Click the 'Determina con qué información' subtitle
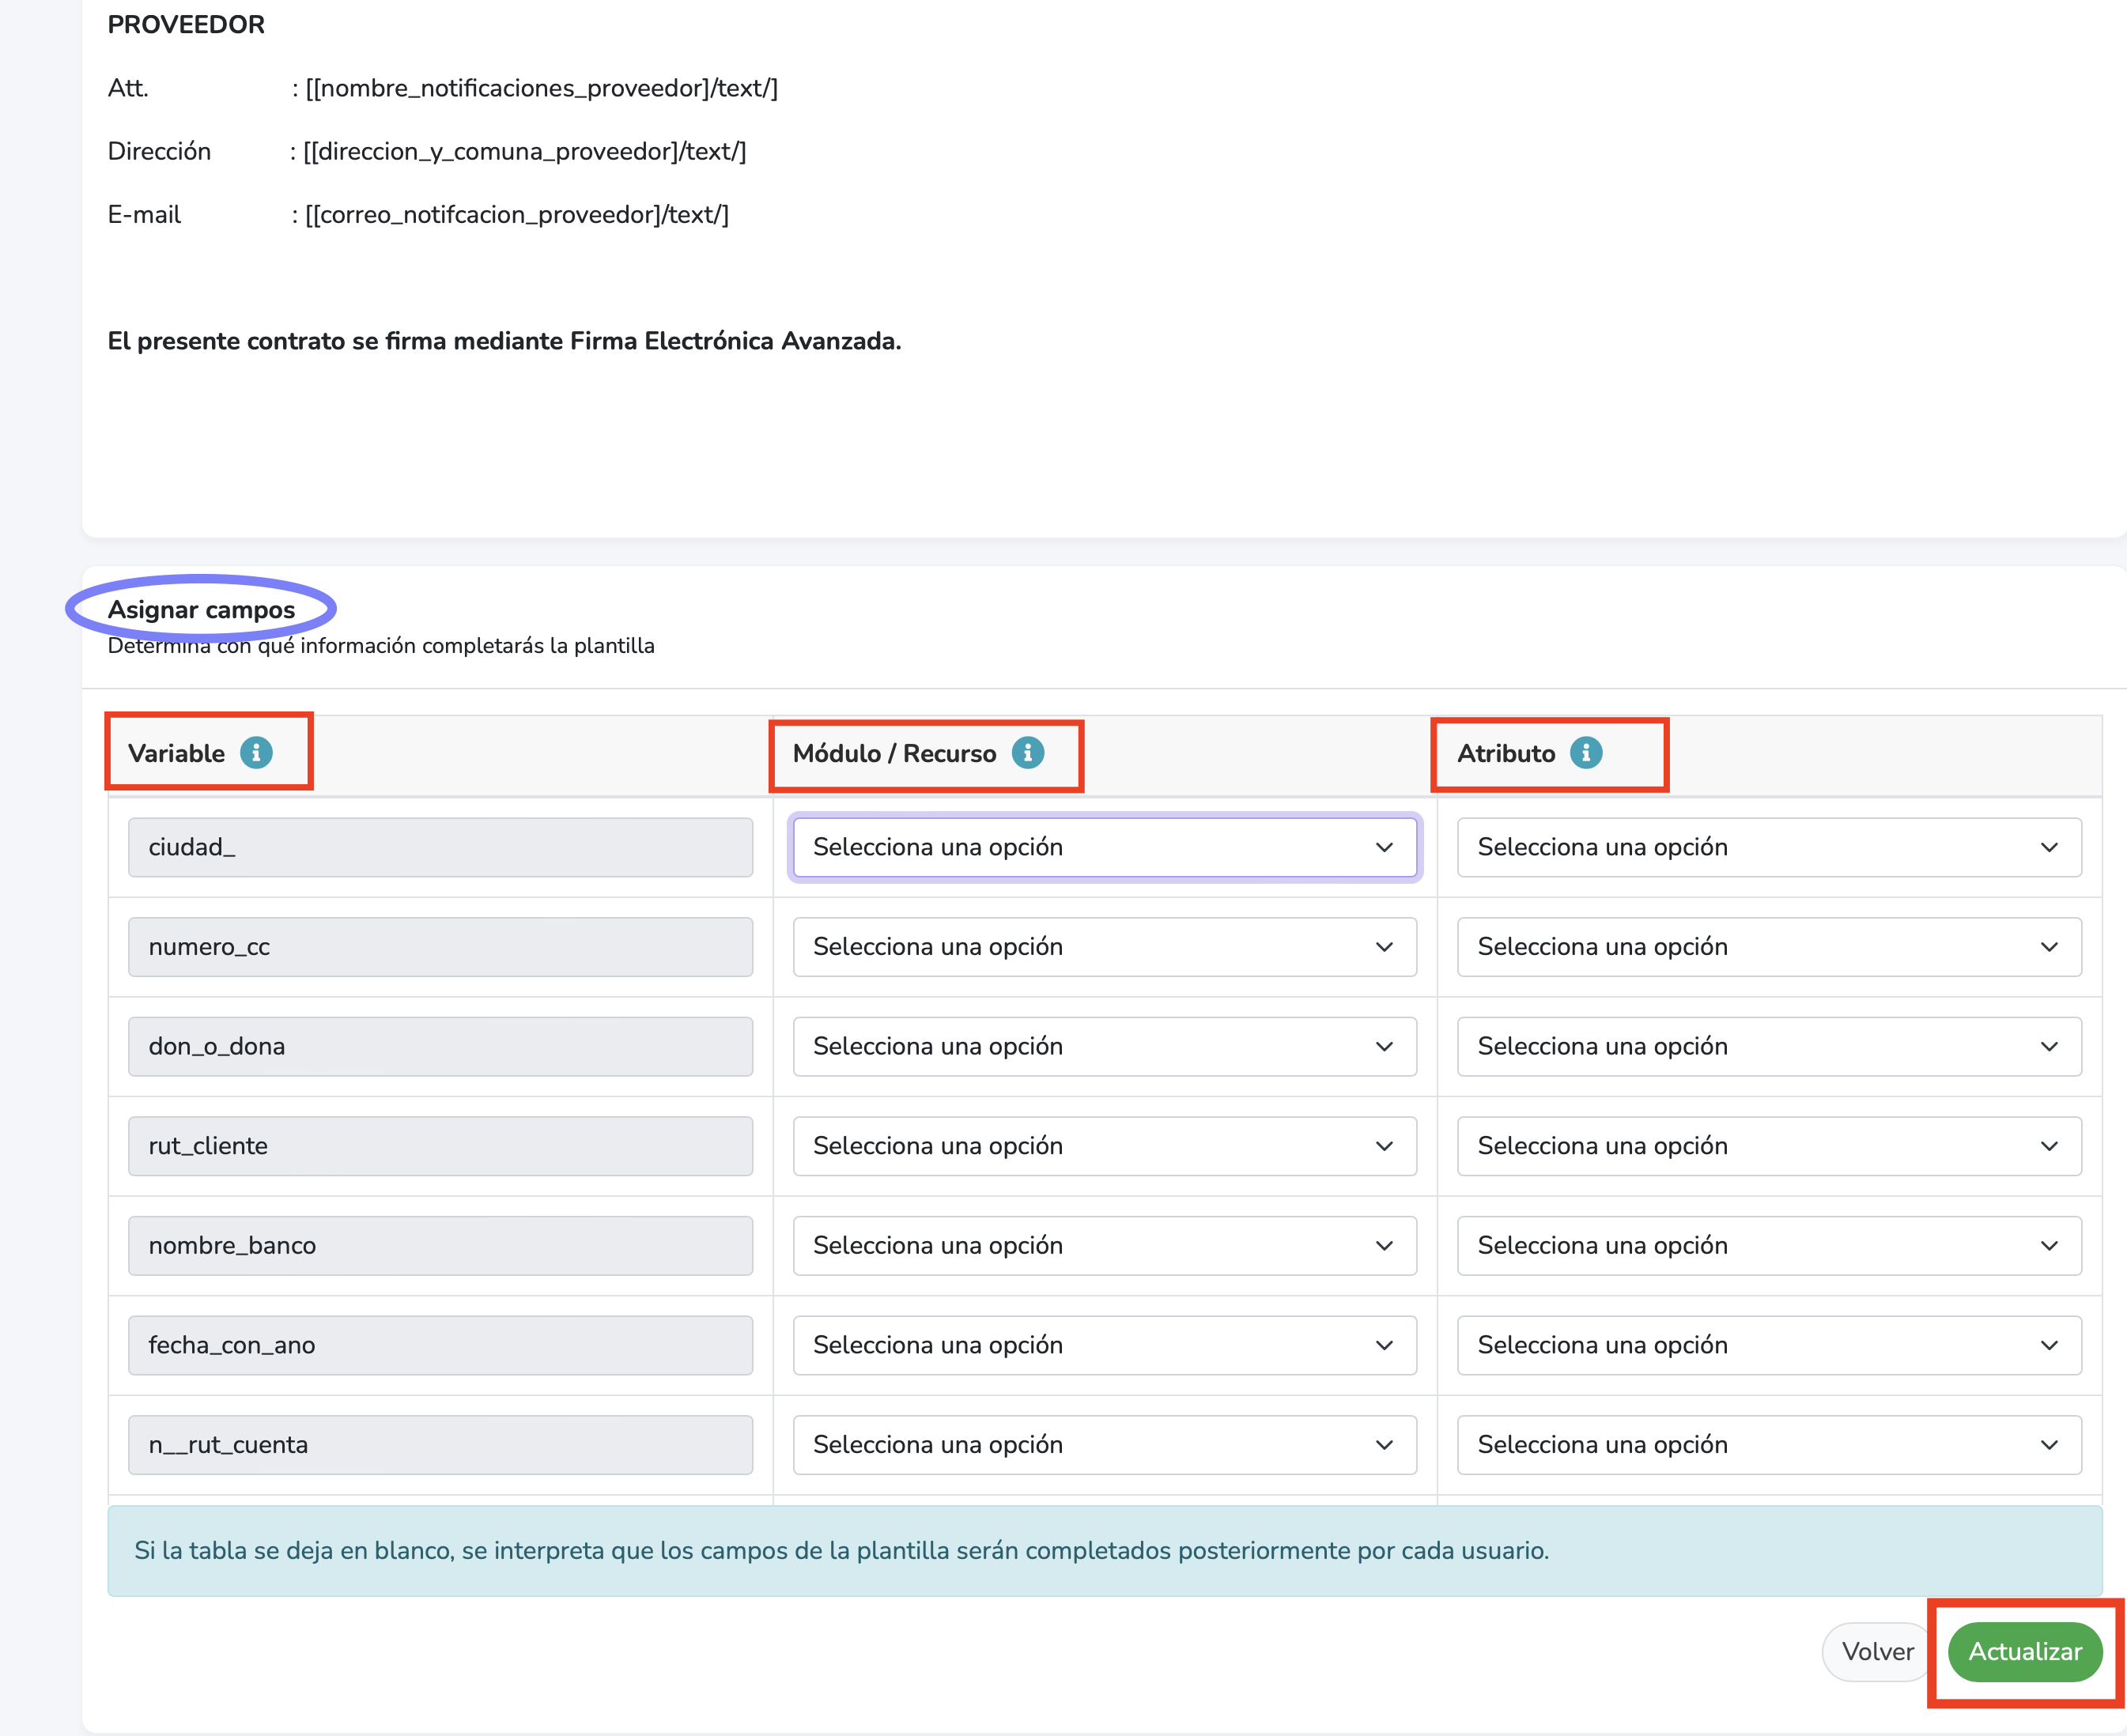This screenshot has height=1736, width=2127. click(381, 646)
